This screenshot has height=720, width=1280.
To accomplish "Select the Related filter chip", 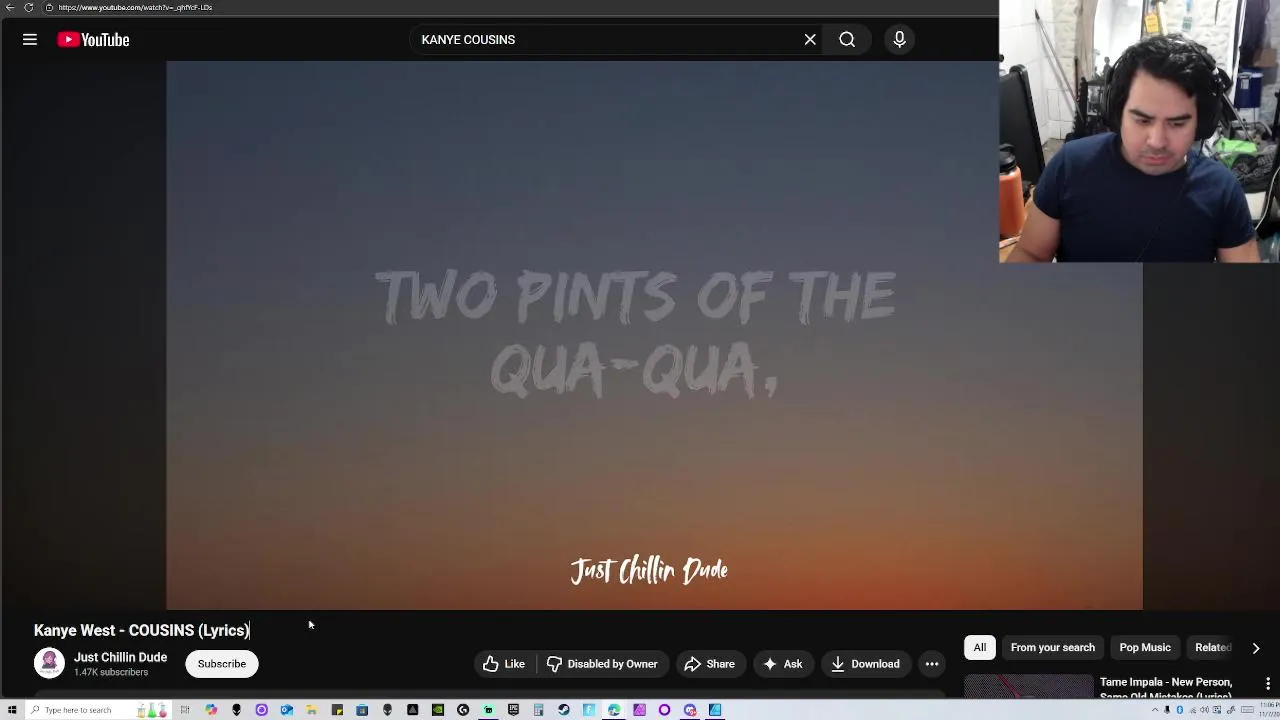I will pos(1213,647).
